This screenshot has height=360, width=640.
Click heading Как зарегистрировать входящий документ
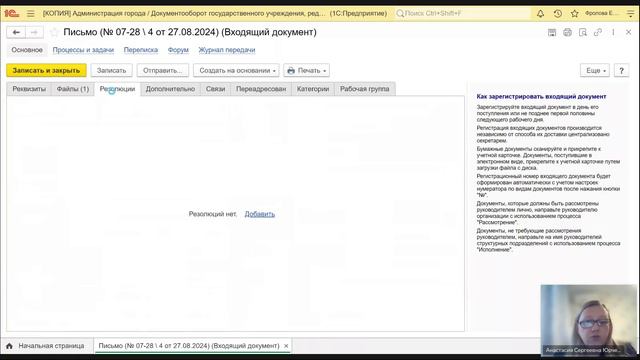pos(541,97)
